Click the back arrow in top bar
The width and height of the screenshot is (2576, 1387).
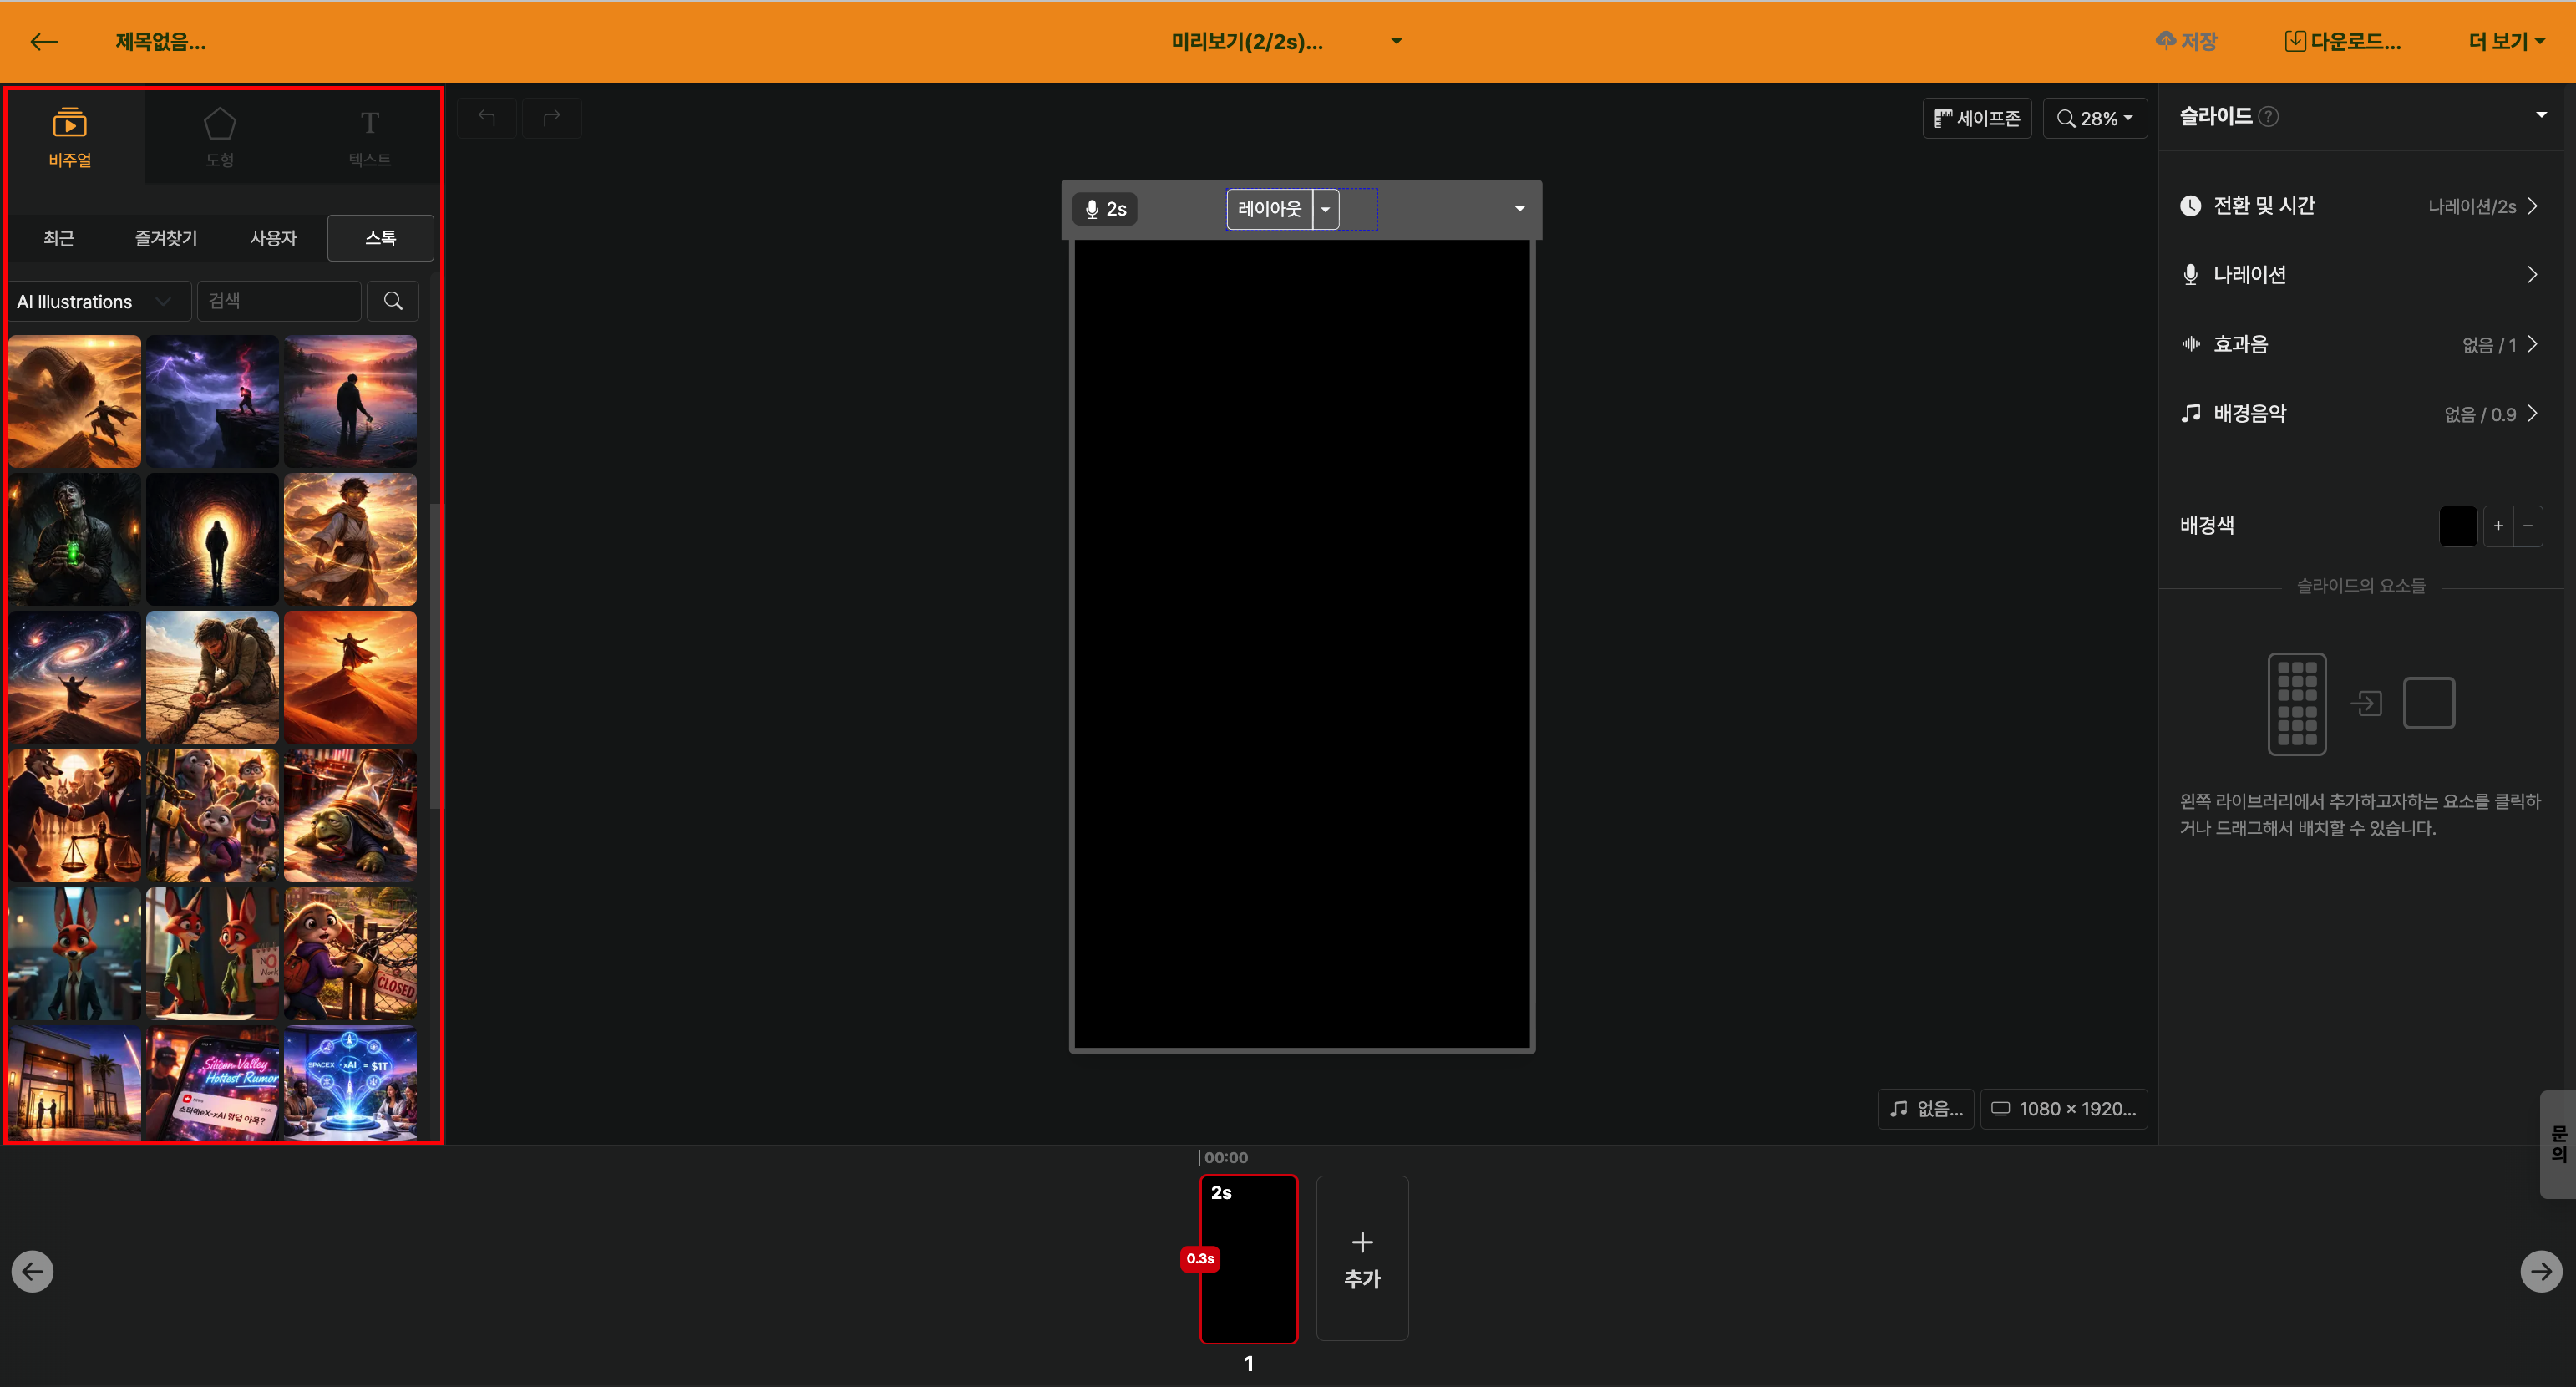44,41
